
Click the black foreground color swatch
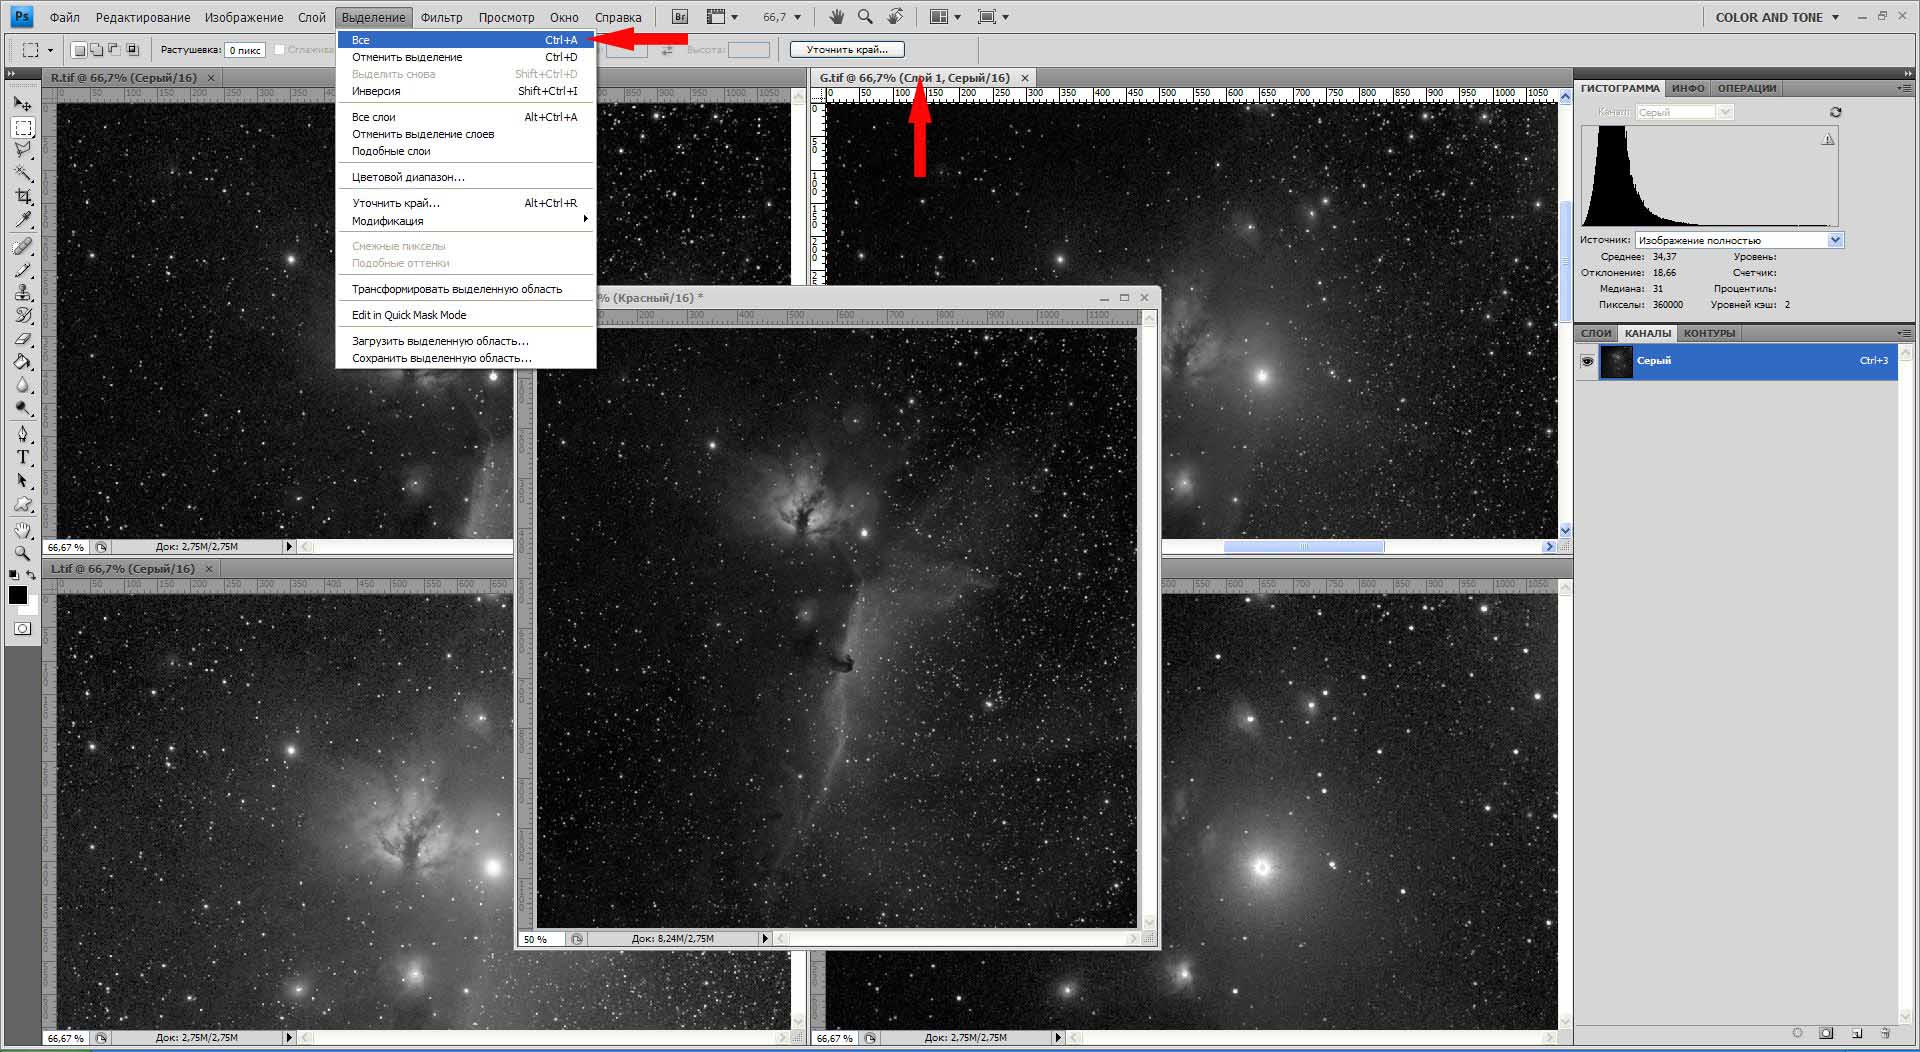pos(18,595)
